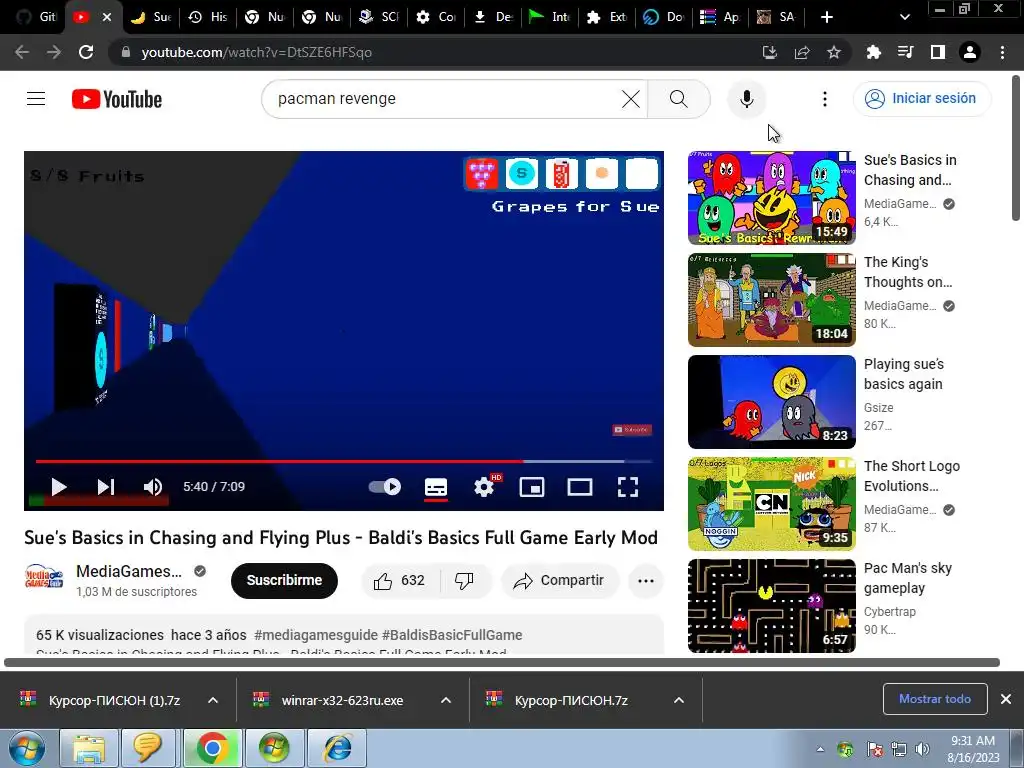This screenshot has width=1024, height=768.
Task: Open Sue's Basics in Chasing thumbnail 15:49
Action: [771, 198]
